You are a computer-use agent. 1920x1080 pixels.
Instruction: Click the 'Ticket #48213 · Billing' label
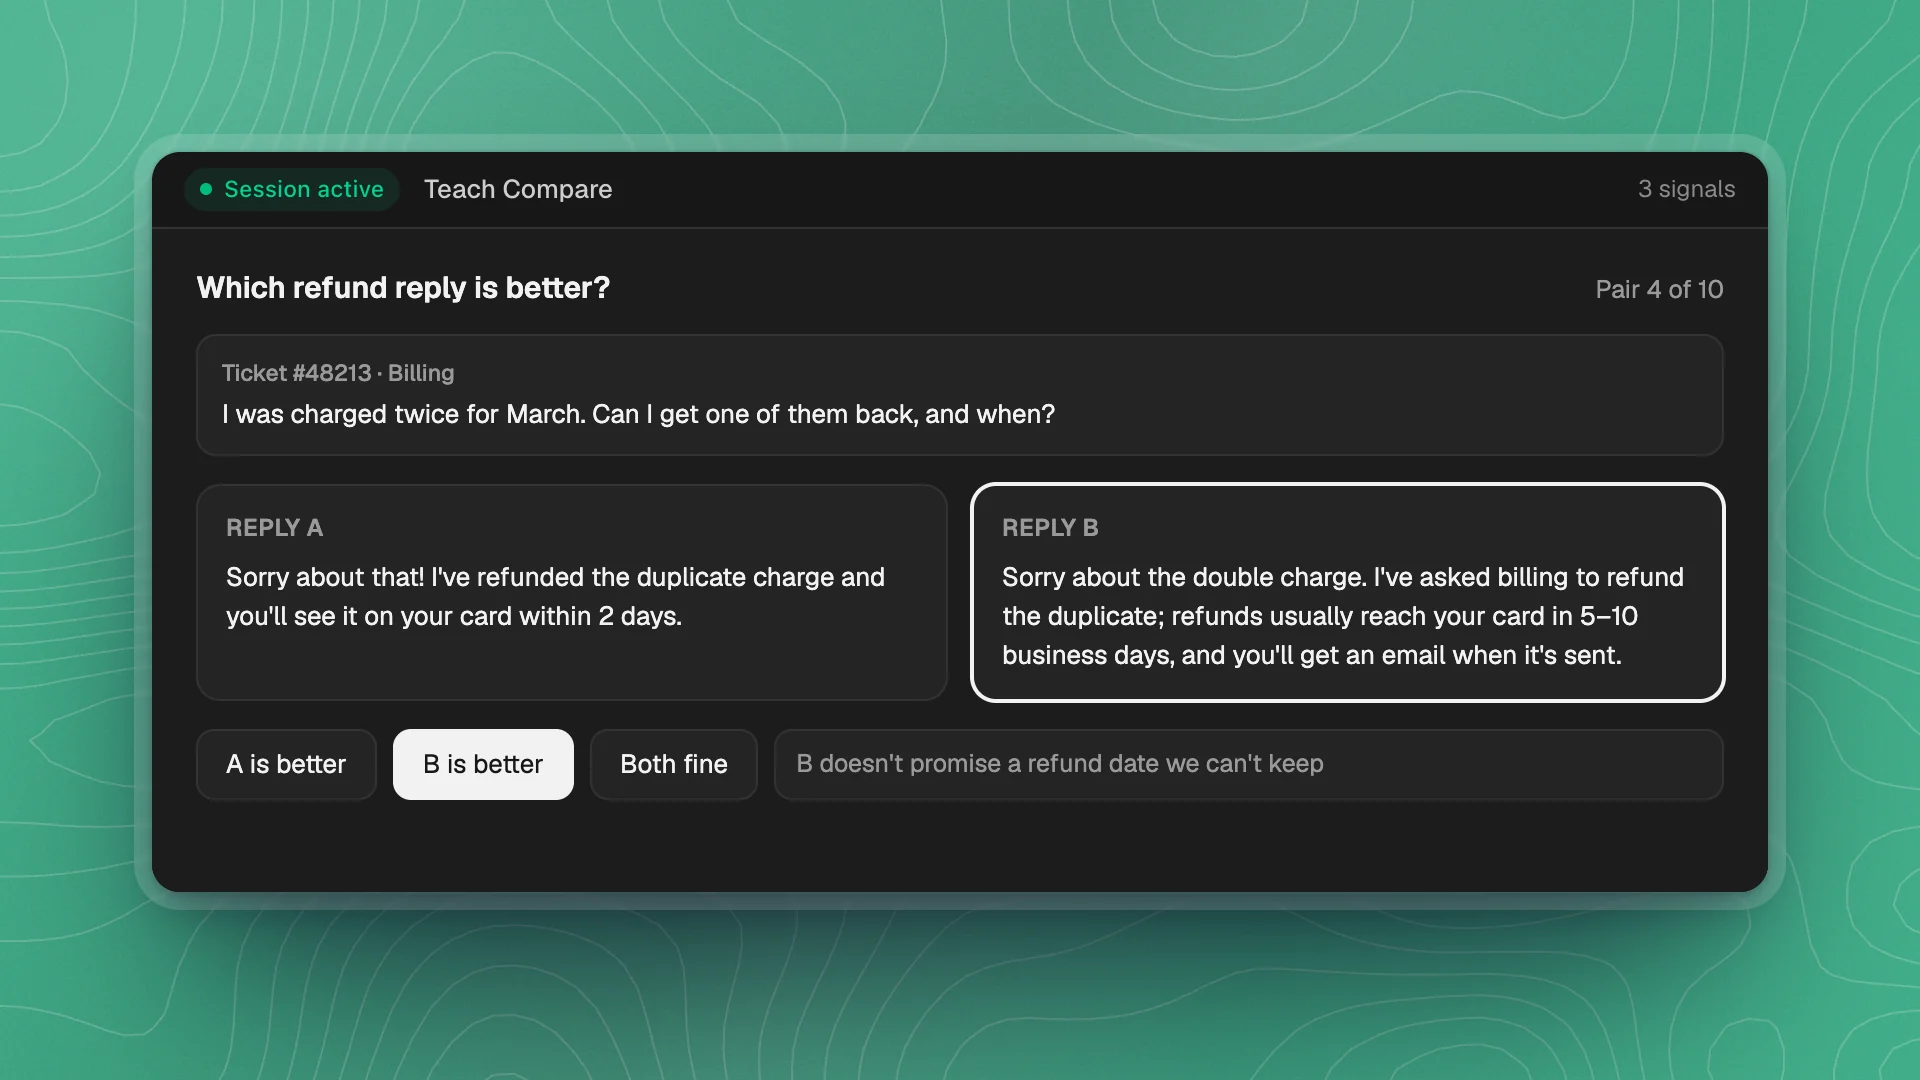[338, 373]
